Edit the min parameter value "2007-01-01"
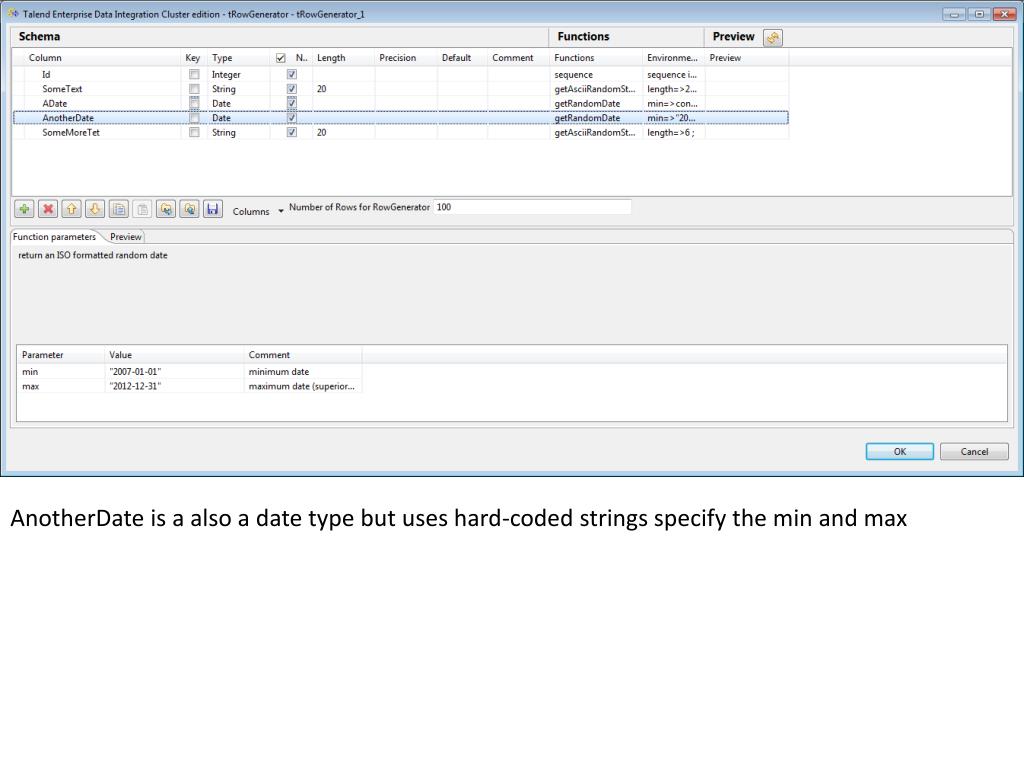Viewport: 1024px width, 768px height. click(x=174, y=372)
